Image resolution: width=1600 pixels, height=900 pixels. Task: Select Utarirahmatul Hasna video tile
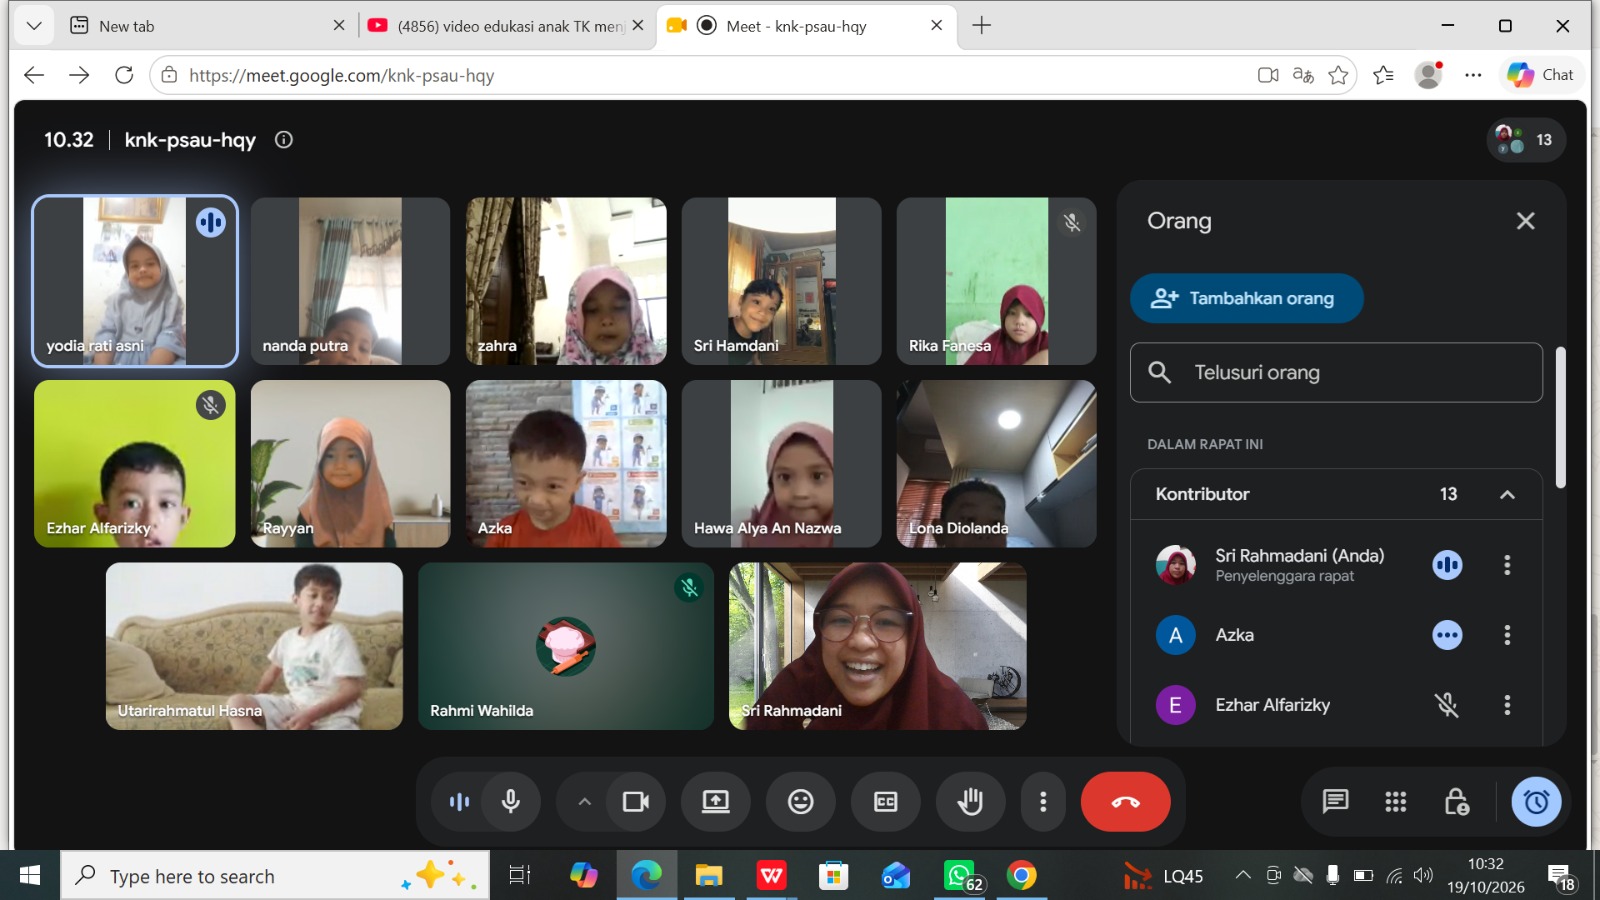click(x=254, y=646)
